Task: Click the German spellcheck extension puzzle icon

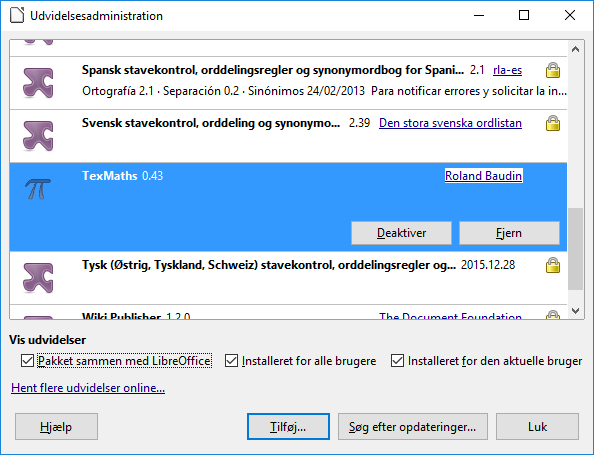Action: (38, 278)
